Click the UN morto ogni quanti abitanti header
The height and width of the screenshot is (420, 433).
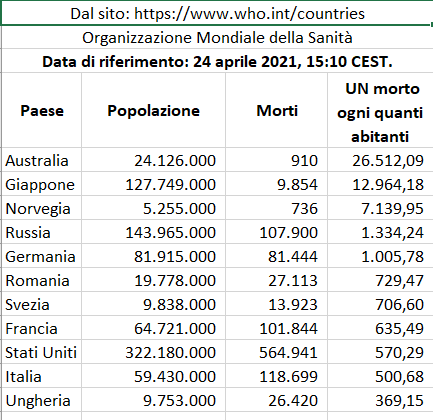pos(380,110)
